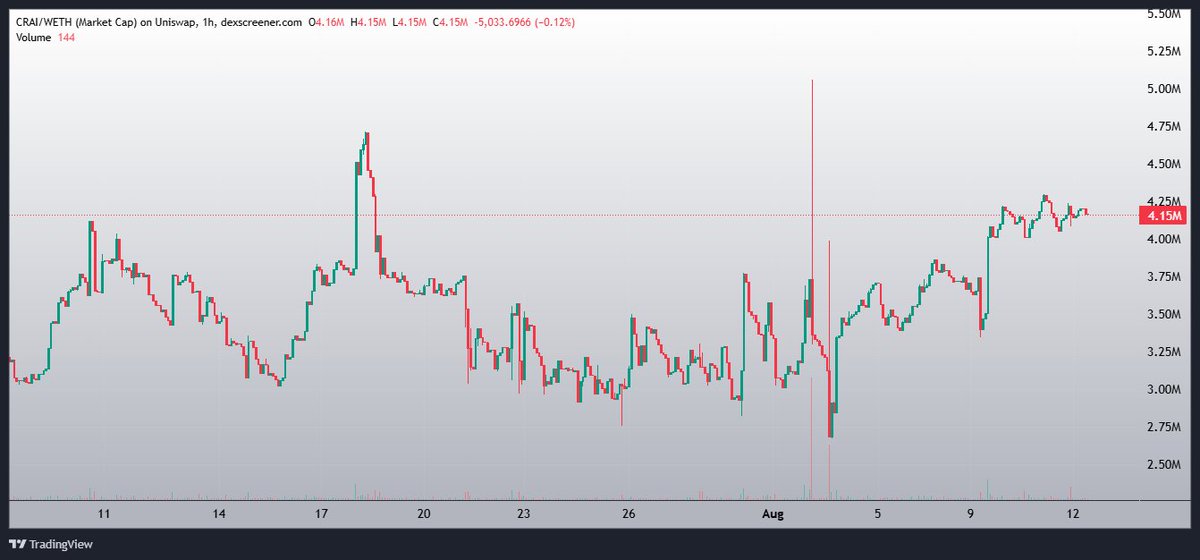
Task: Click the O4.16M open value in header
Action: [325, 22]
